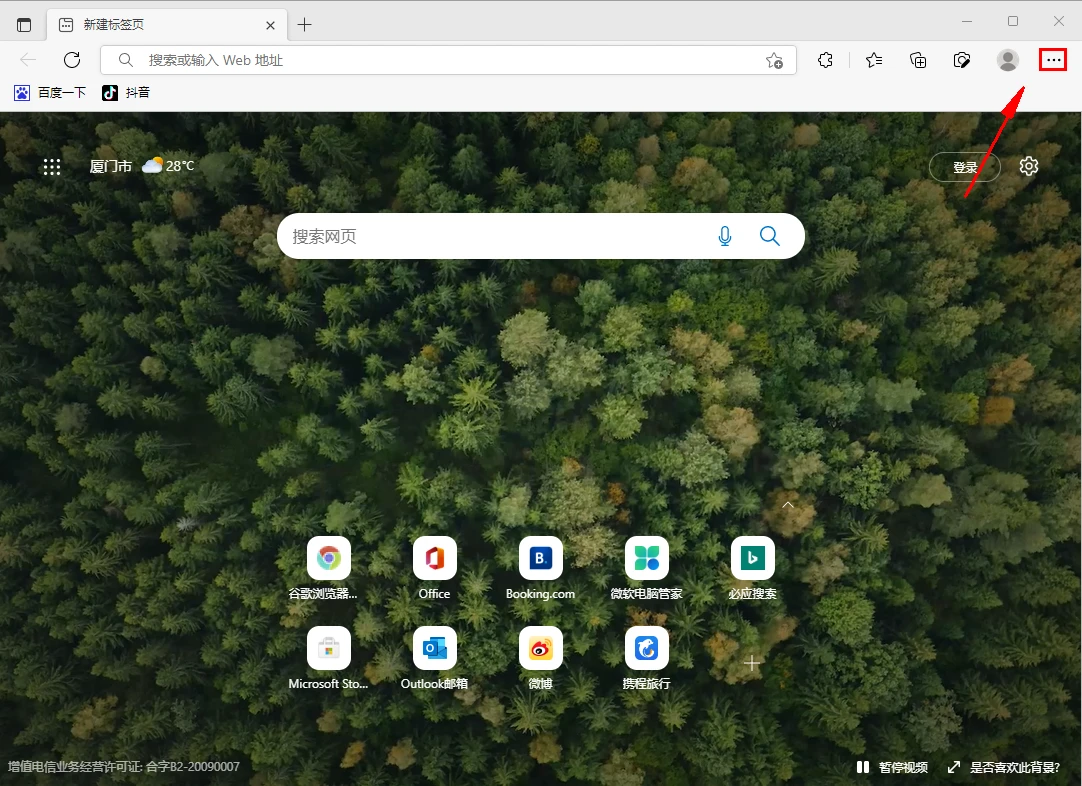The height and width of the screenshot is (786, 1082).
Task: Open page settings gear icon
Action: pyautogui.click(x=1029, y=166)
